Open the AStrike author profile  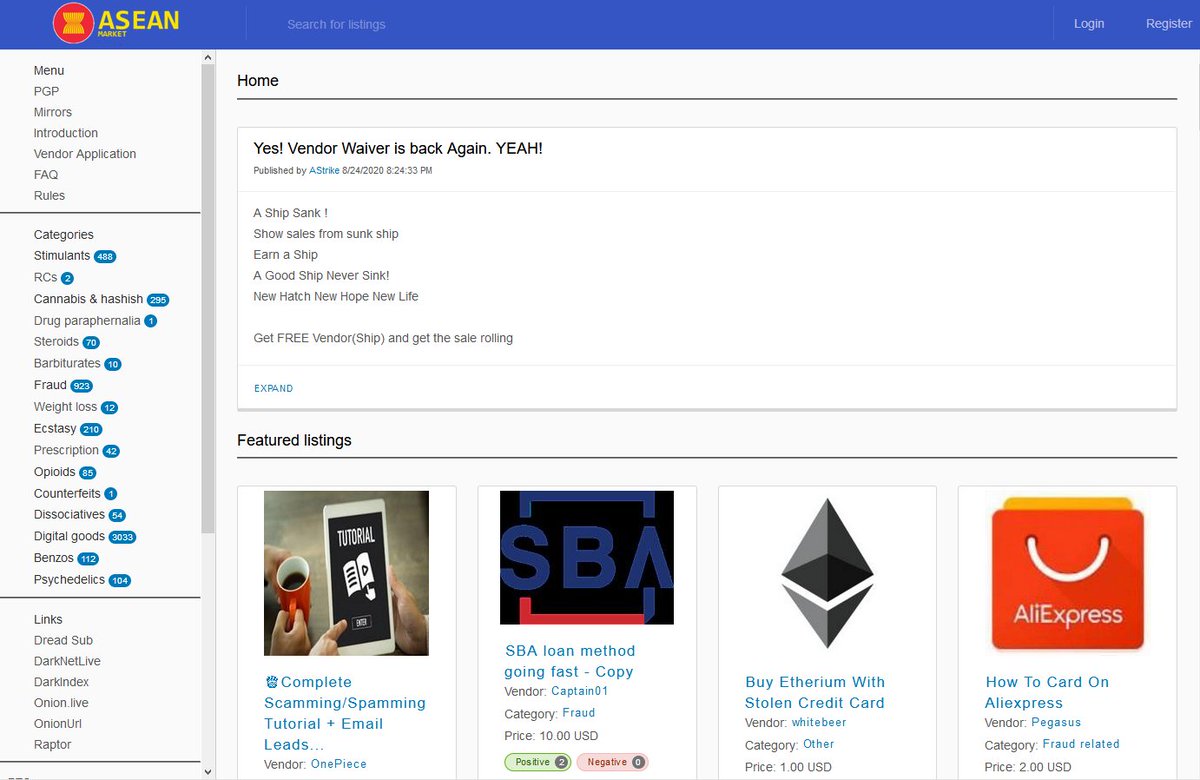tap(324, 171)
